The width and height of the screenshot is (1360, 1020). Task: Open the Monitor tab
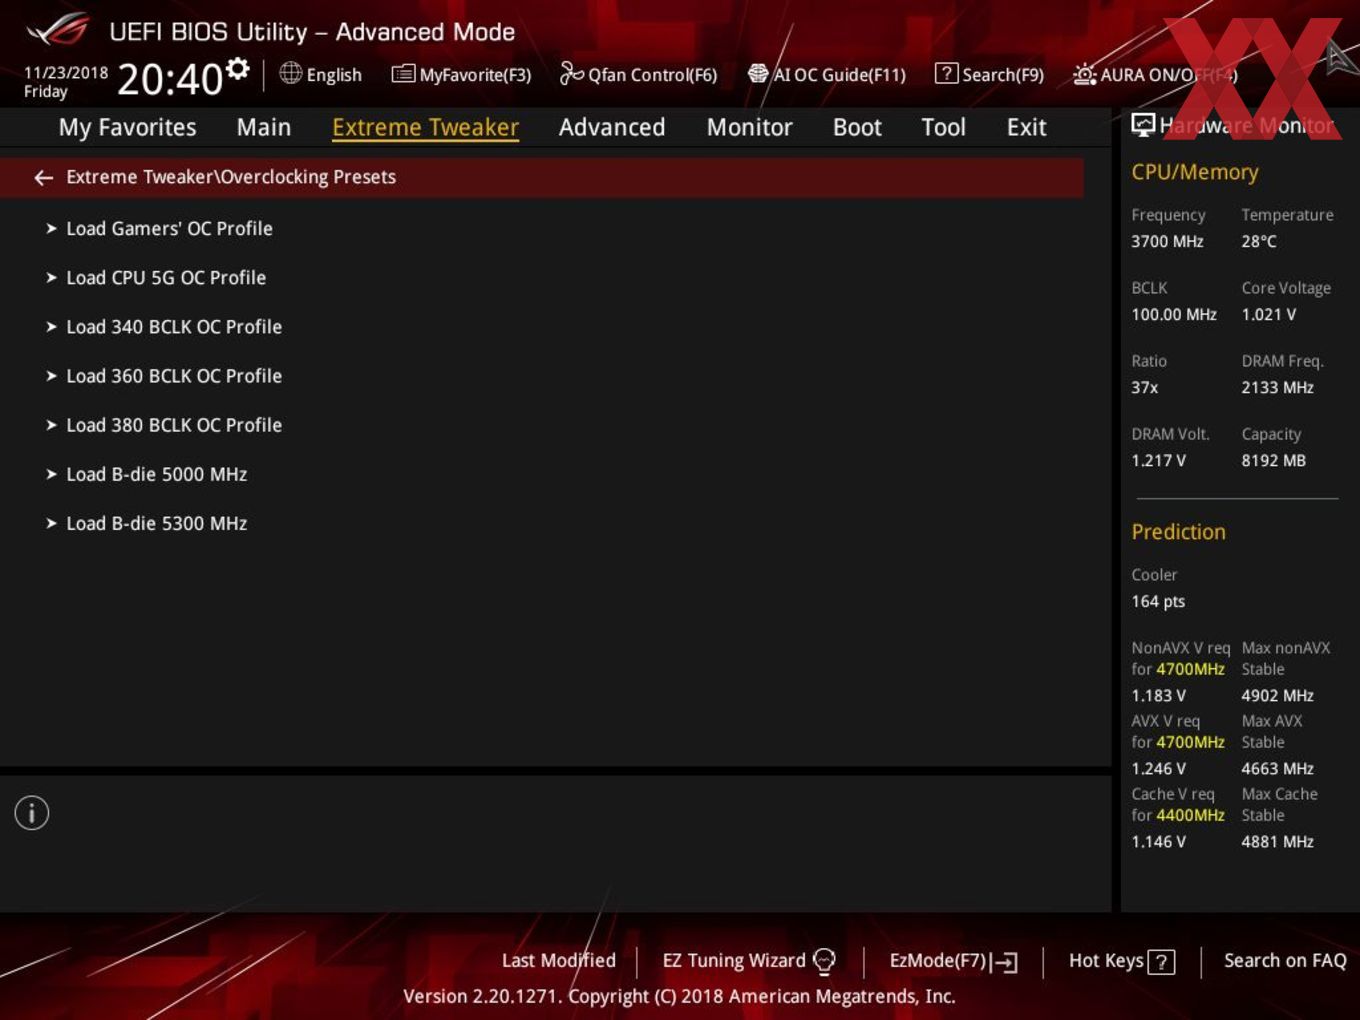click(x=750, y=127)
